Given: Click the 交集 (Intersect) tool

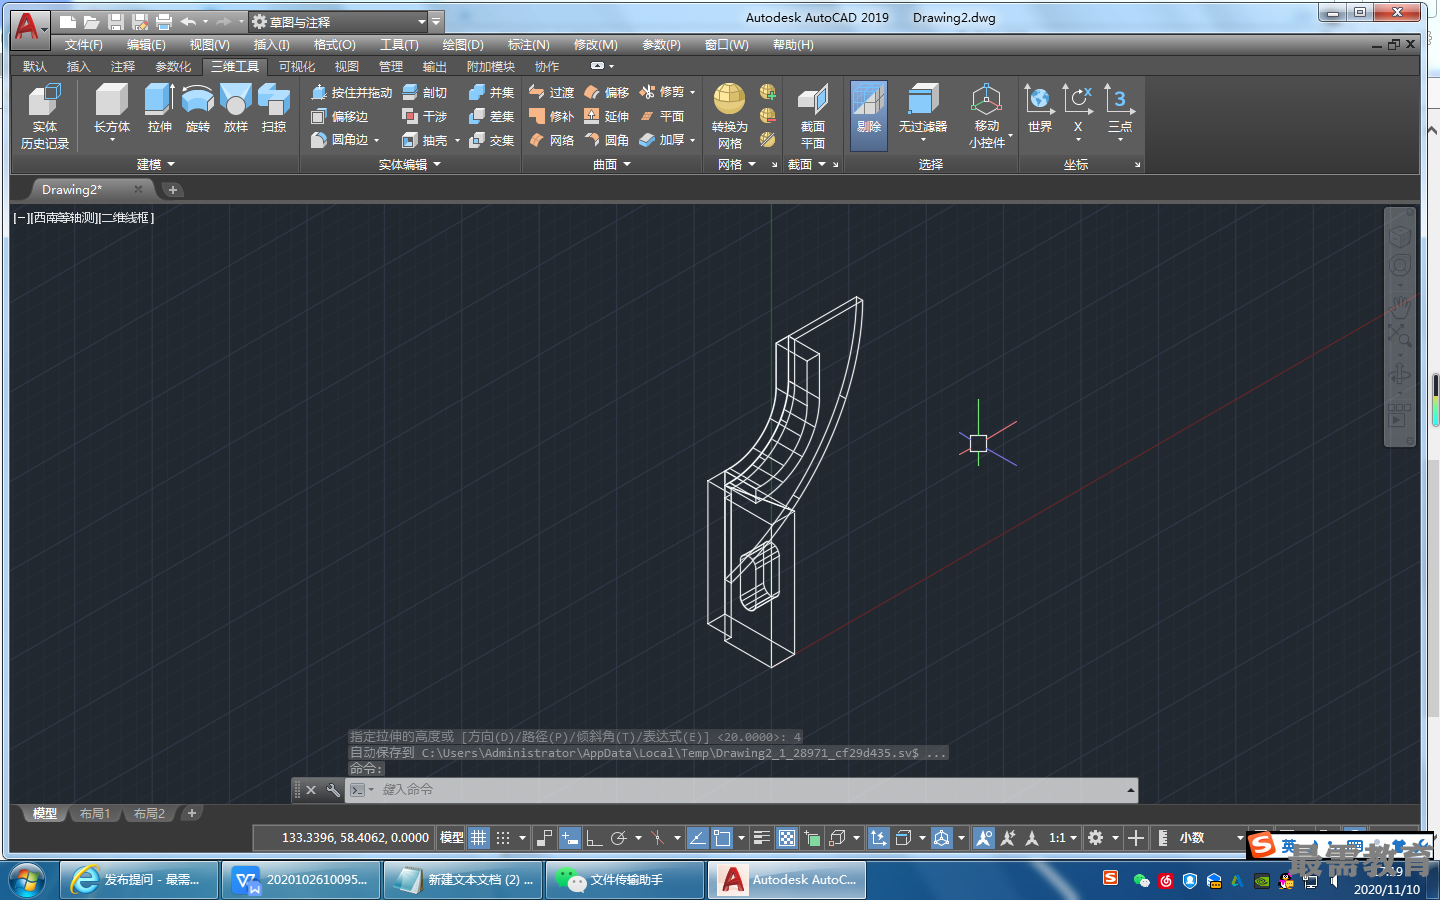Looking at the screenshot, I should tap(492, 140).
